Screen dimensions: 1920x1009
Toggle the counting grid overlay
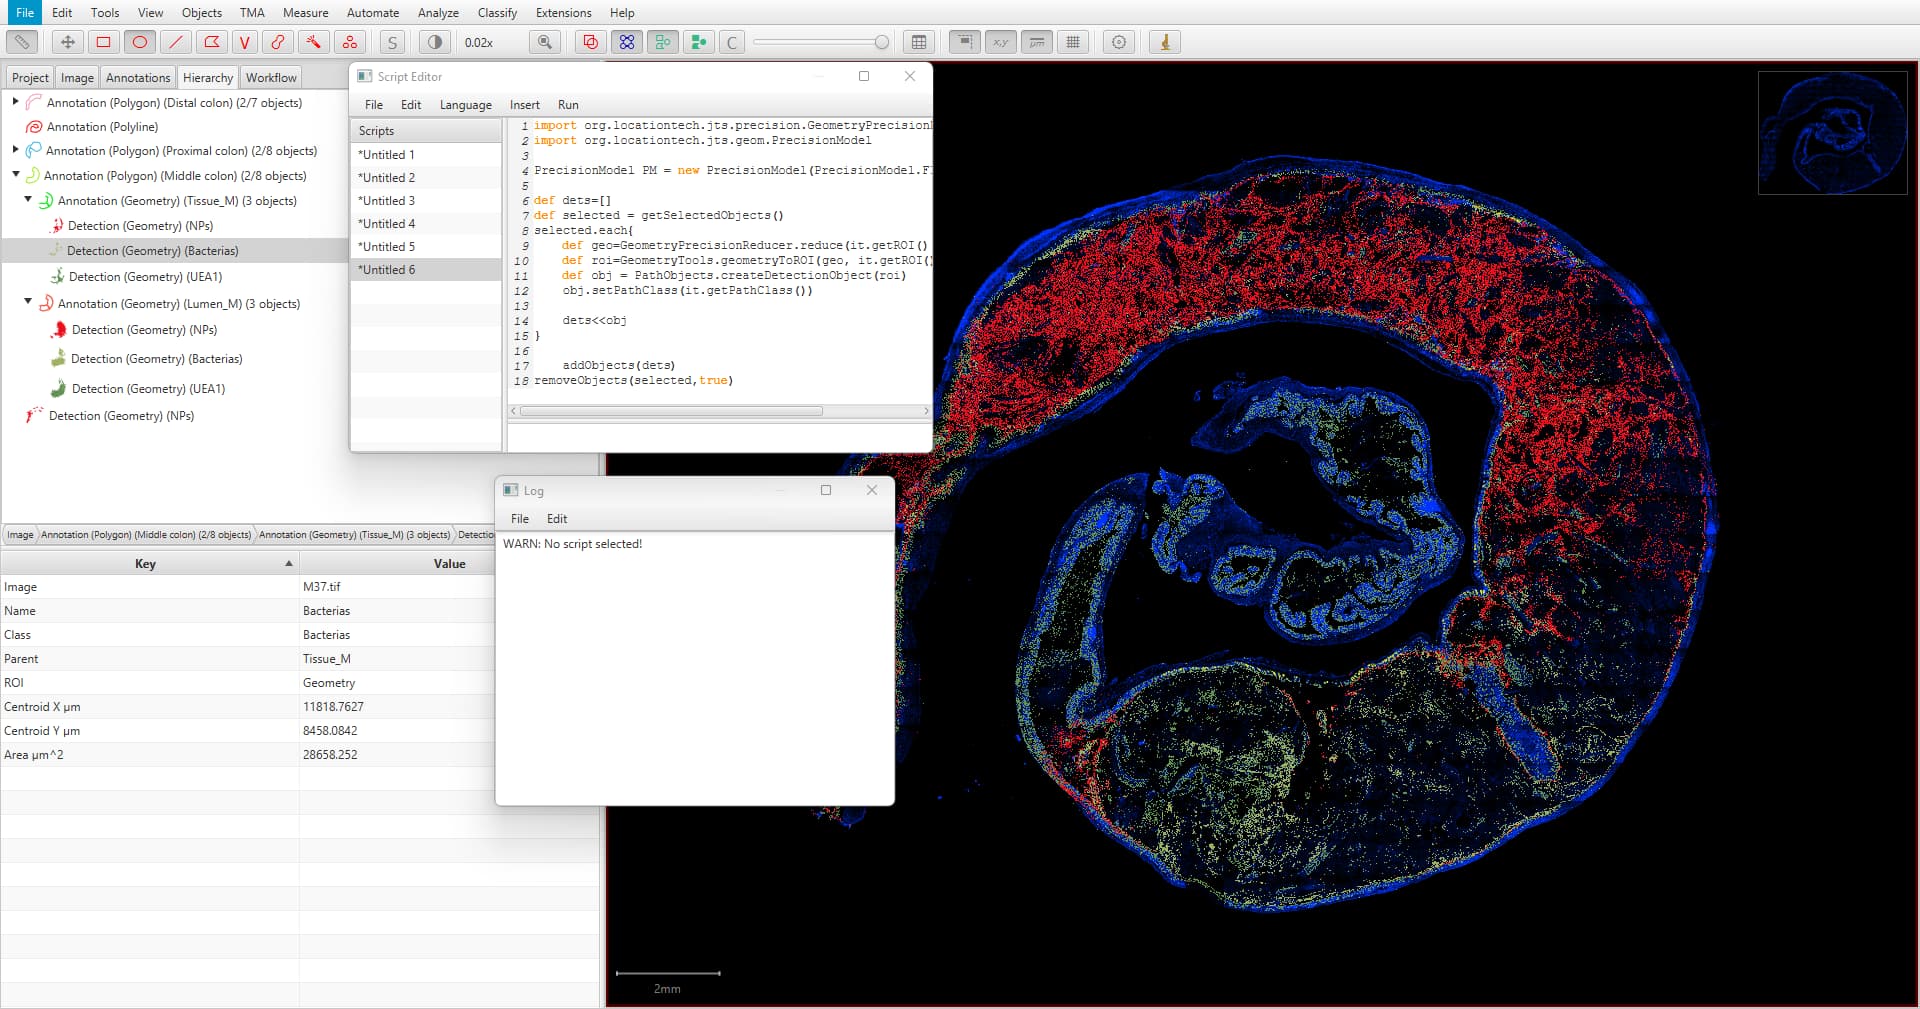point(1073,42)
